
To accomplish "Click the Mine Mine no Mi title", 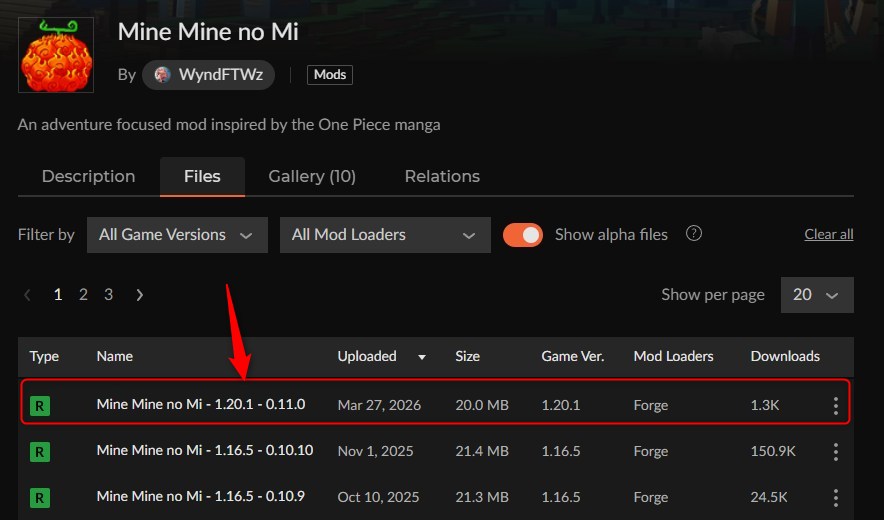I will pos(208,32).
